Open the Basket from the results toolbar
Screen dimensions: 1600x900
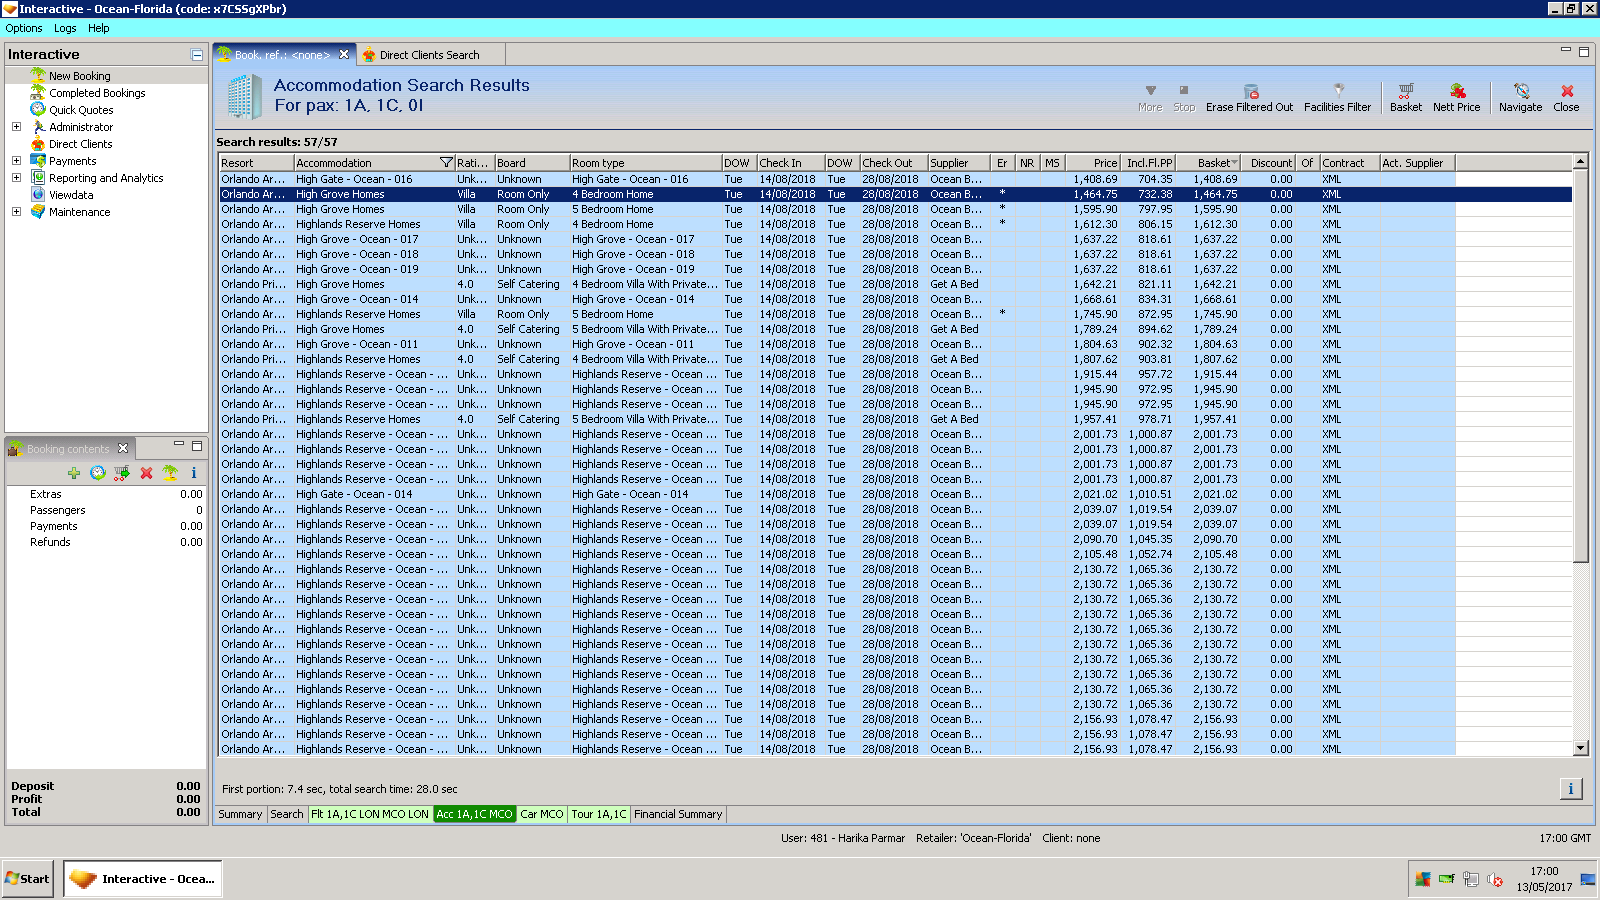1405,91
